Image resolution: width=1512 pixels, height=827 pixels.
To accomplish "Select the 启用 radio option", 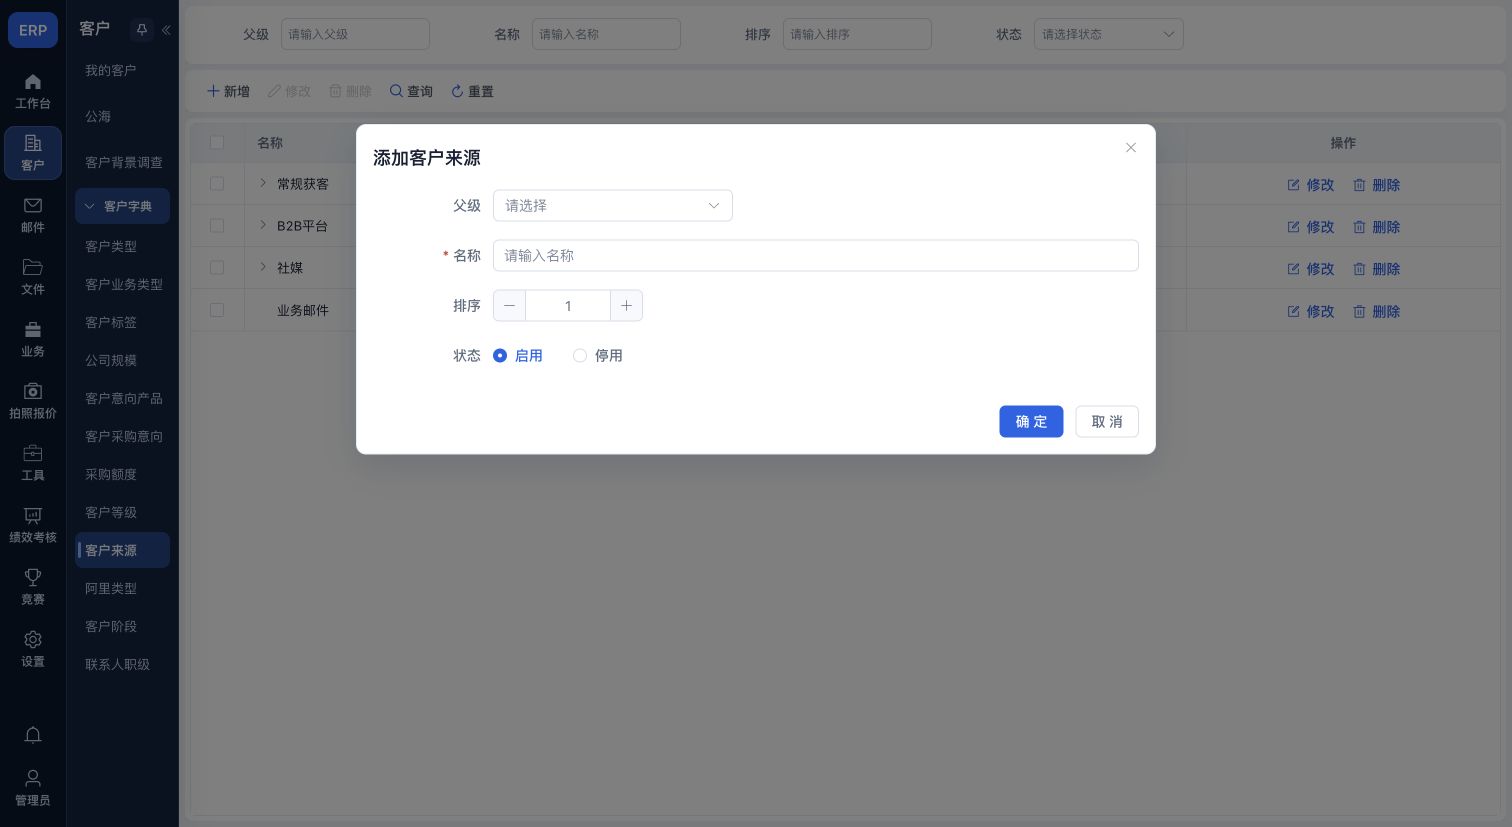I will pyautogui.click(x=518, y=355).
